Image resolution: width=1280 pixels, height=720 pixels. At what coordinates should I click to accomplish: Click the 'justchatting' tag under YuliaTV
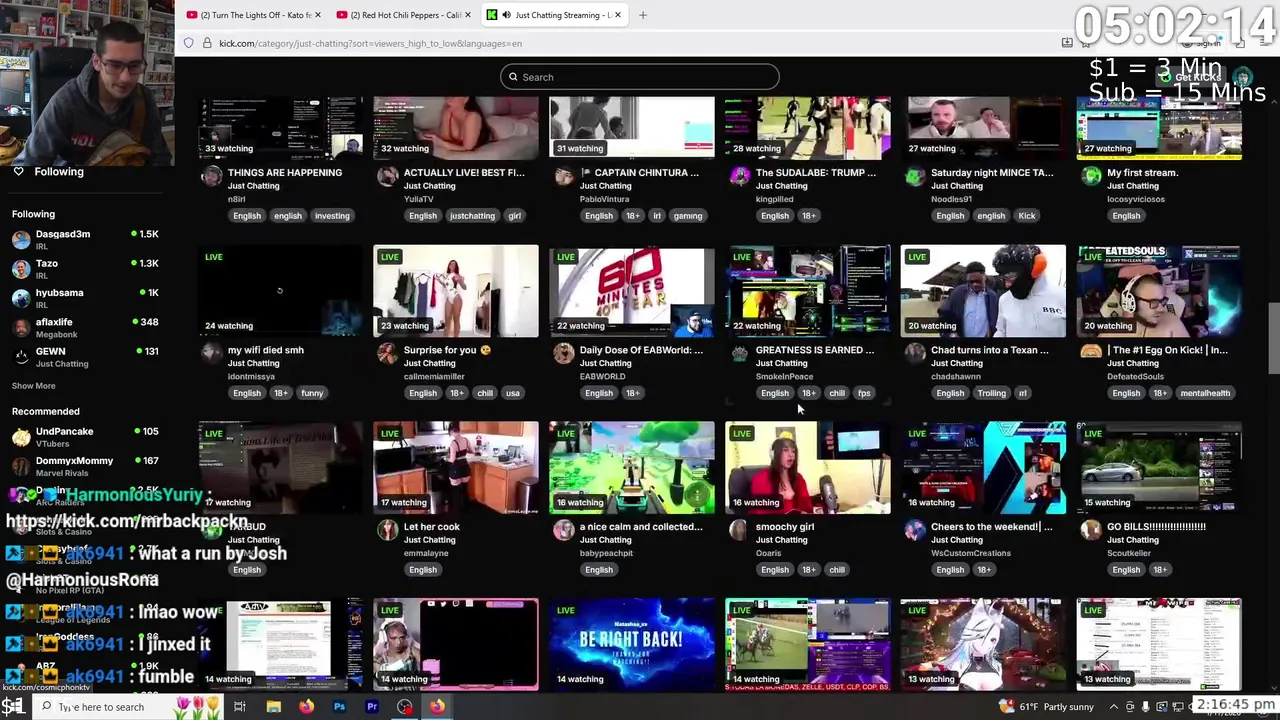pyautogui.click(x=472, y=216)
